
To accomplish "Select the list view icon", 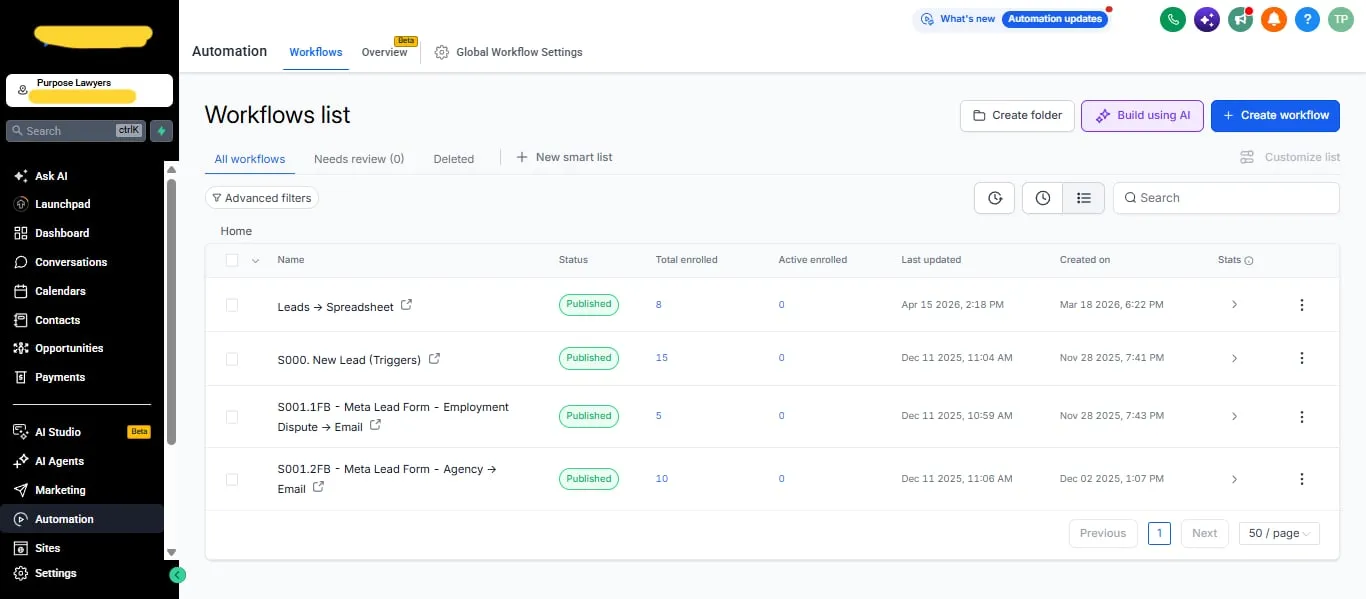I will click(1084, 198).
